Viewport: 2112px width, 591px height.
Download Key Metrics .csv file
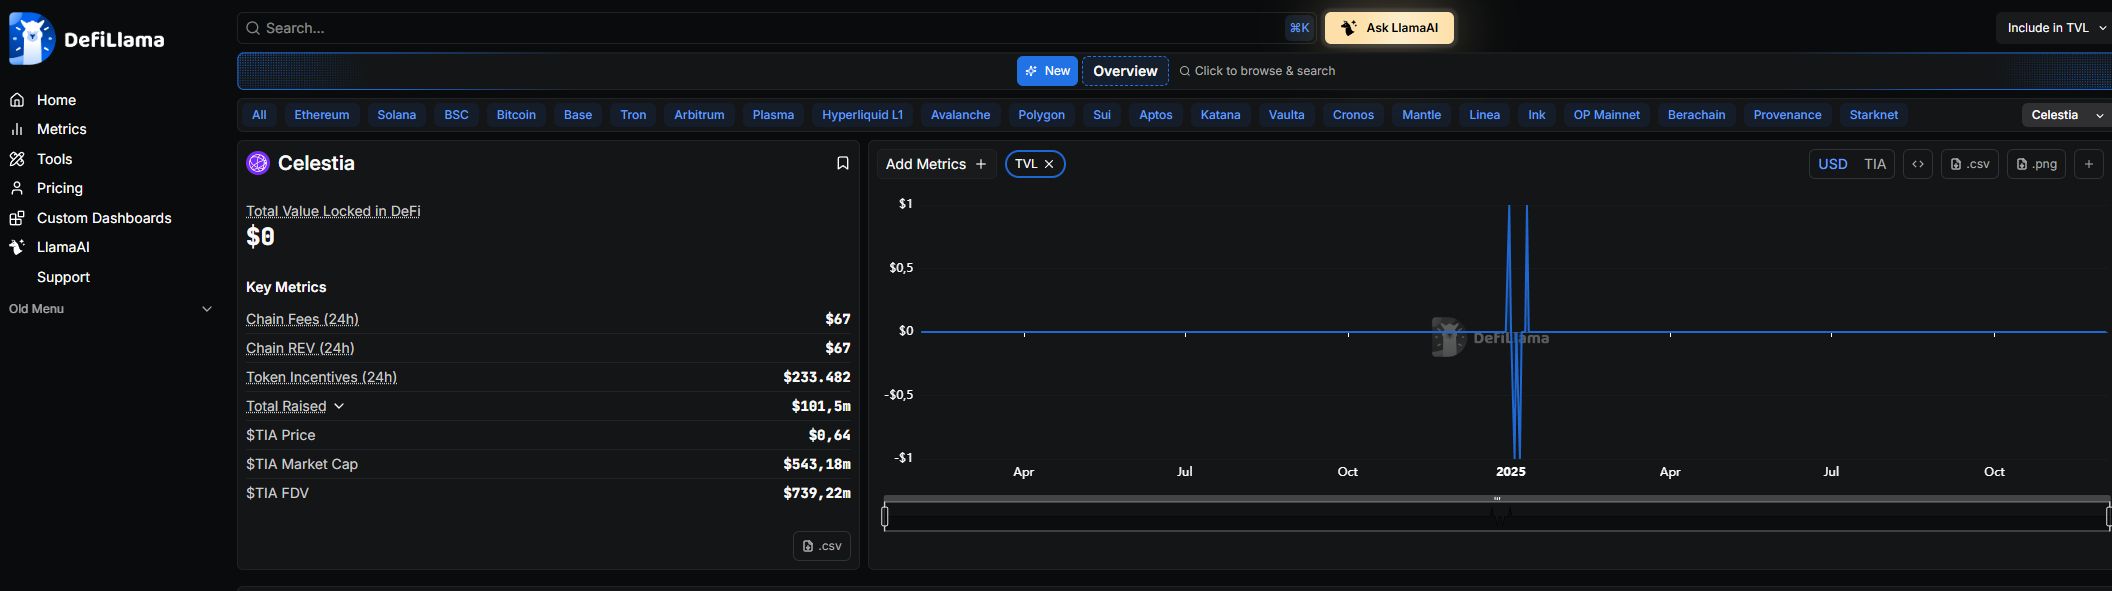pyautogui.click(x=821, y=546)
